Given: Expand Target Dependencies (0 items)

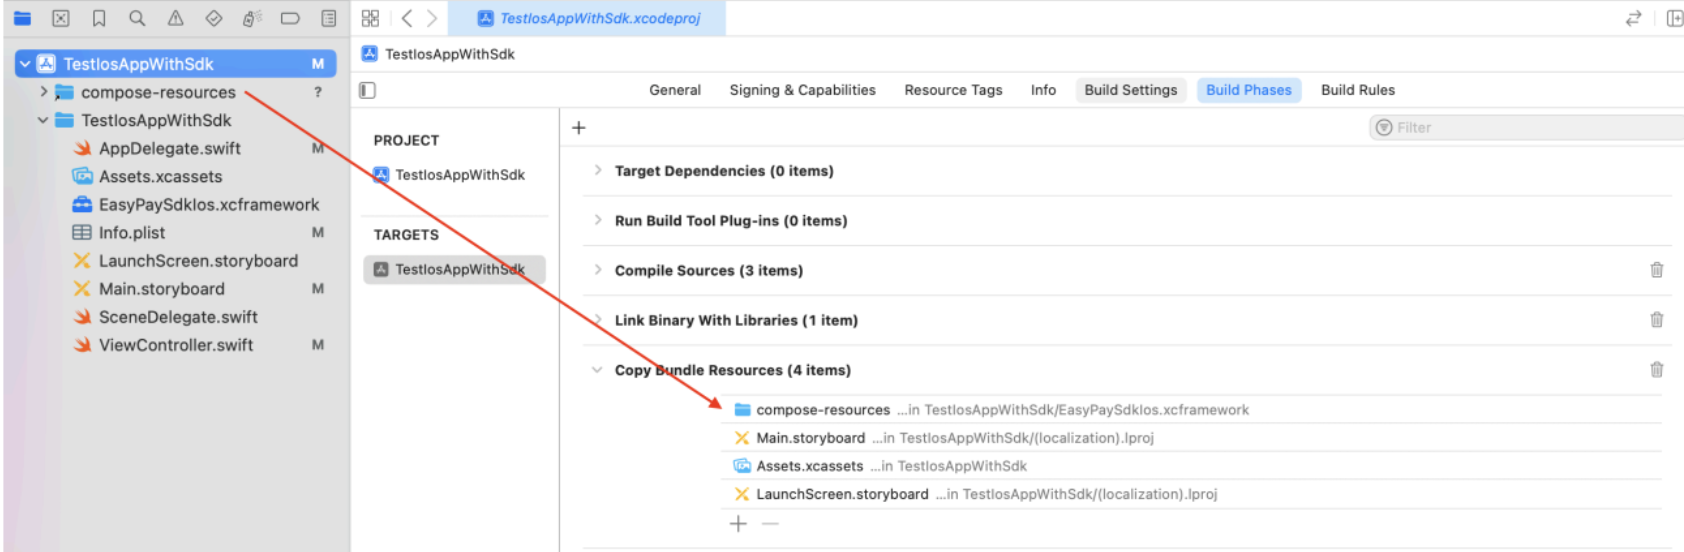Looking at the screenshot, I should pyautogui.click(x=597, y=170).
